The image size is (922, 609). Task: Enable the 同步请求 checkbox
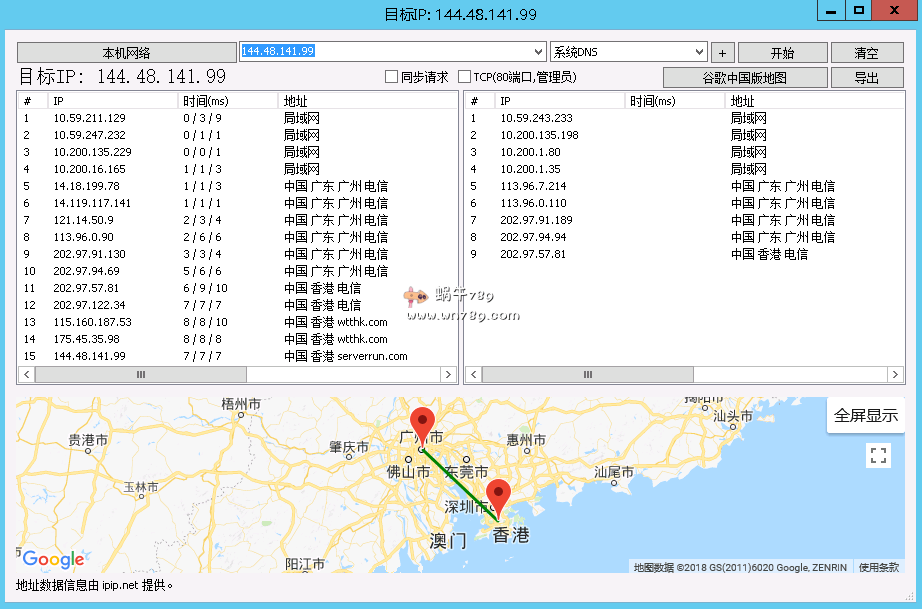click(392, 77)
